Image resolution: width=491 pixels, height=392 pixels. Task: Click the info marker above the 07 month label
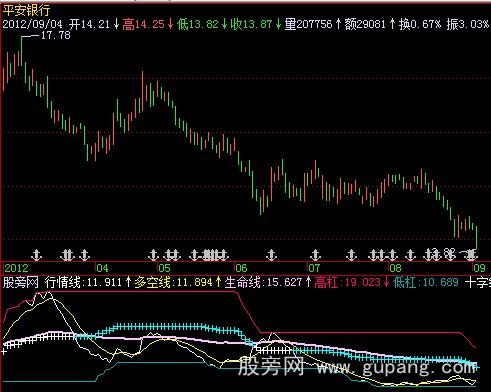coord(315,255)
